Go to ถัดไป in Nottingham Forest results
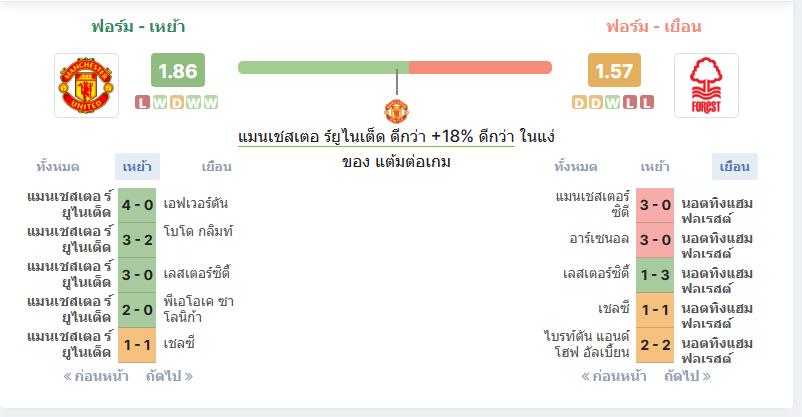Screen dimensions: 802x417 point(687,377)
